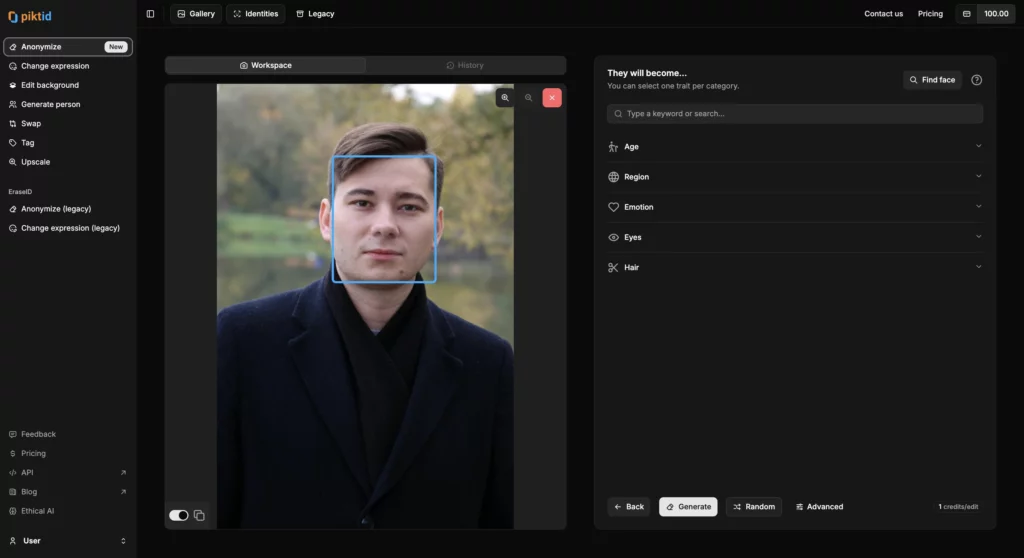
Task: Open Advanced settings
Action: (x=819, y=507)
